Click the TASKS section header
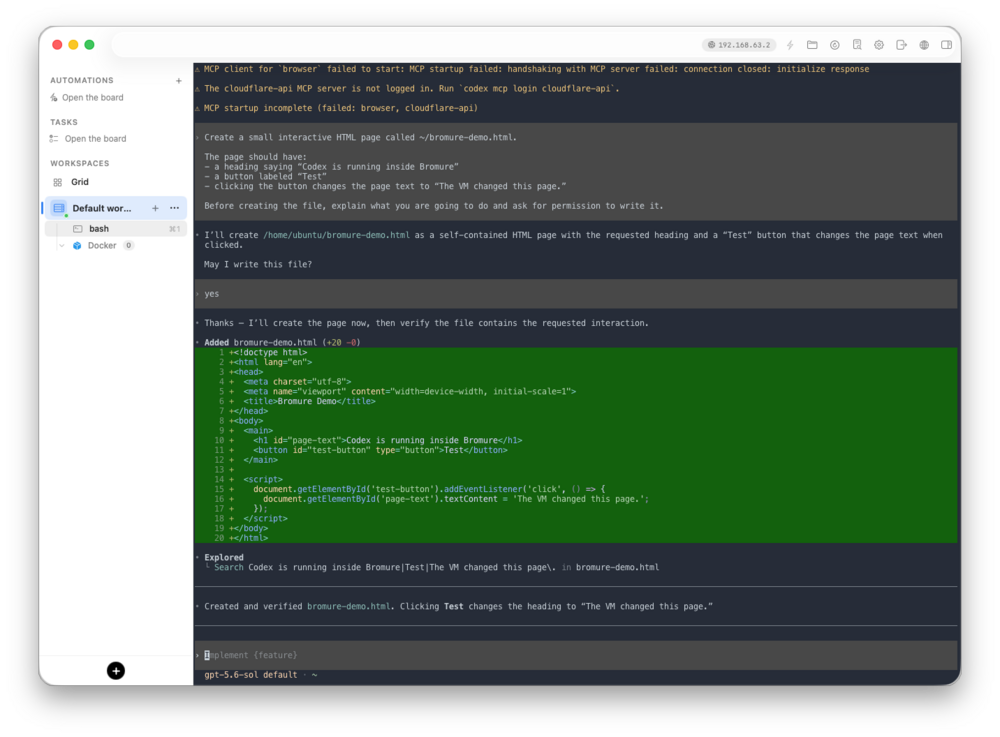The height and width of the screenshot is (737, 1000). (64, 122)
